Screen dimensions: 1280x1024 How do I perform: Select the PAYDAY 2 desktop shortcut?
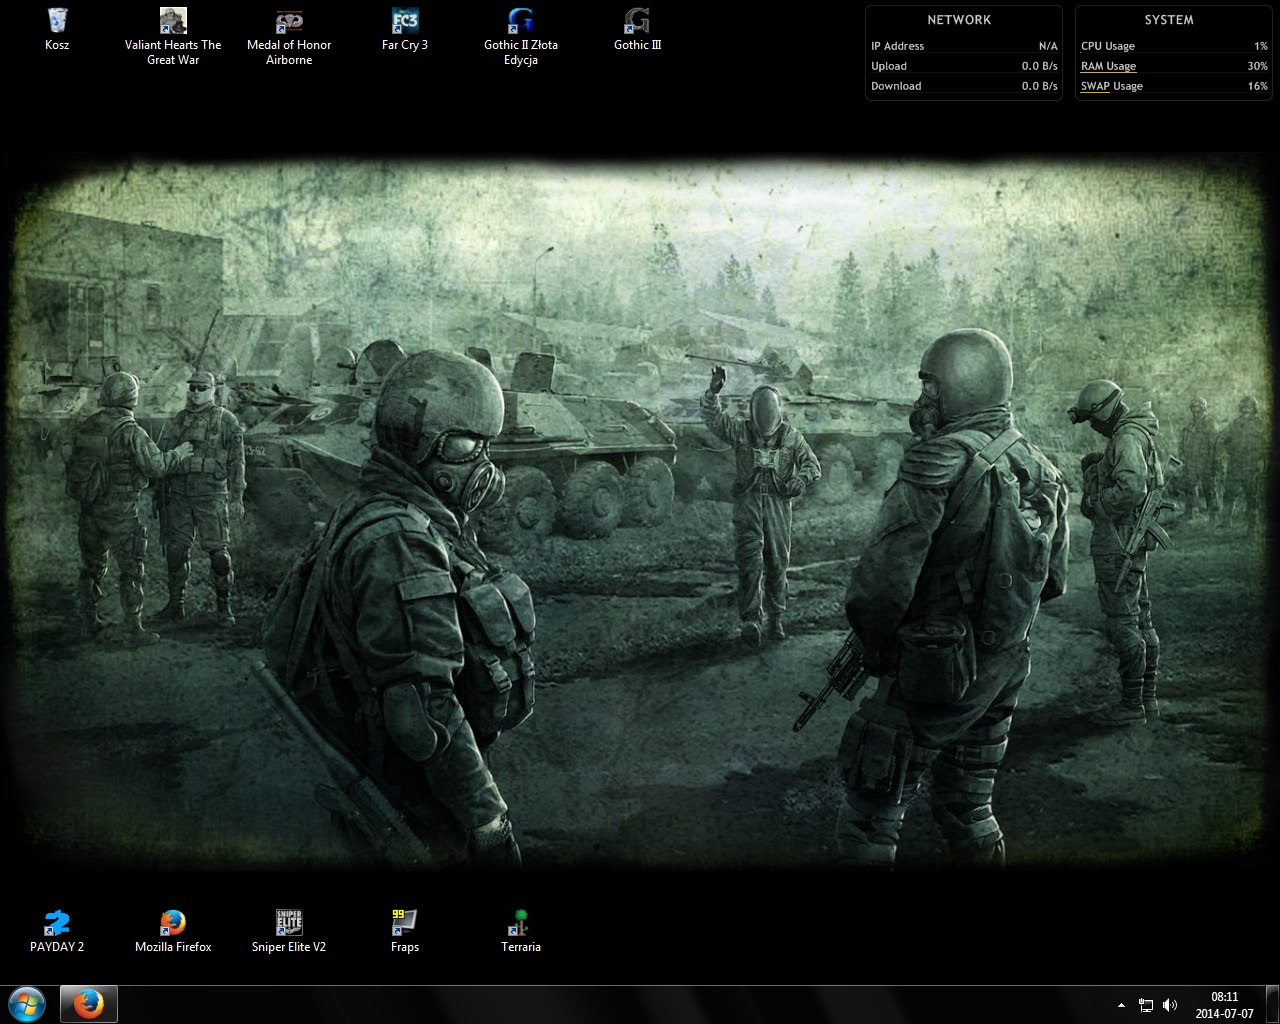point(57,931)
